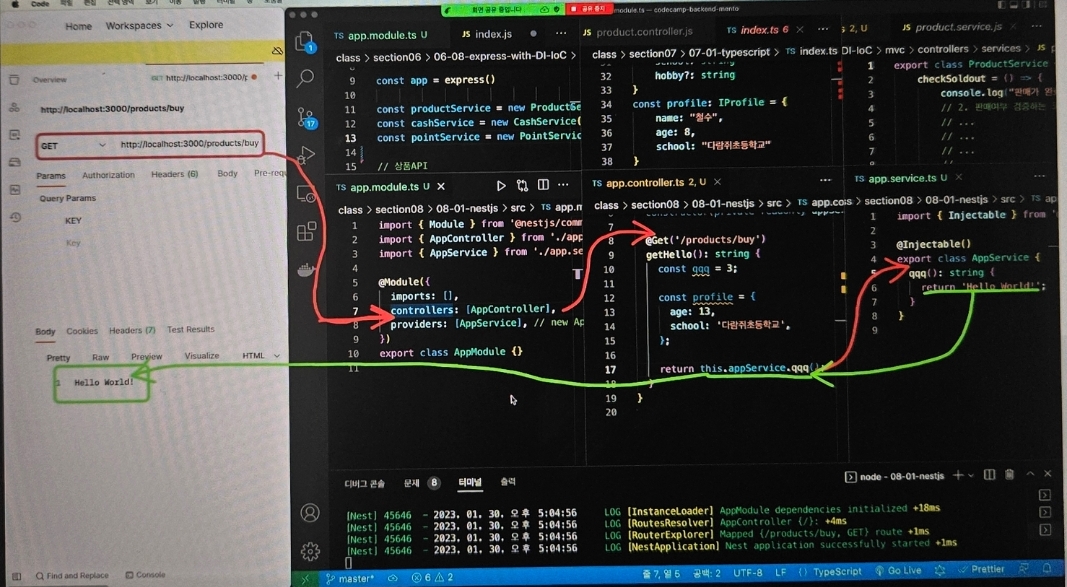This screenshot has height=587, width=1067.
Task: Add a new Postman request tab
Action: tap(278, 76)
